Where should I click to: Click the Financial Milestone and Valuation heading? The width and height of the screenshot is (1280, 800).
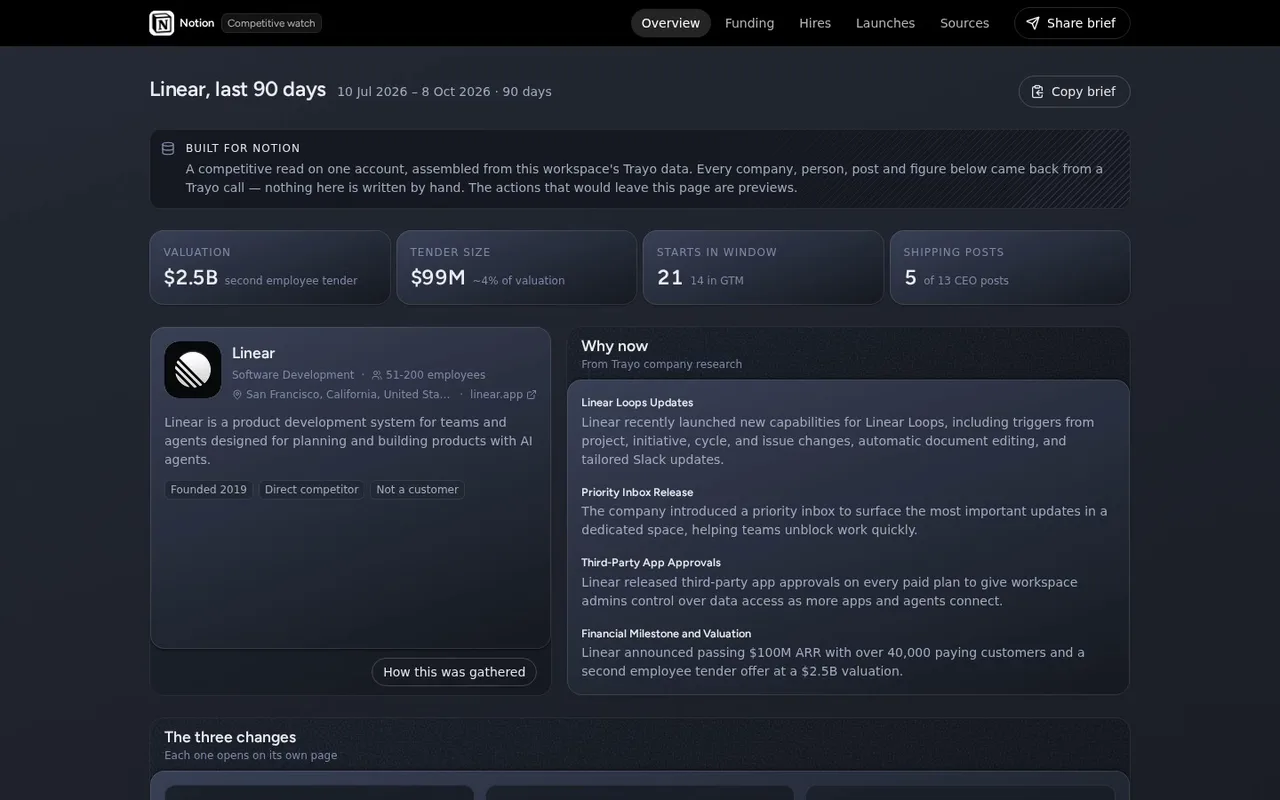pyautogui.click(x=666, y=634)
